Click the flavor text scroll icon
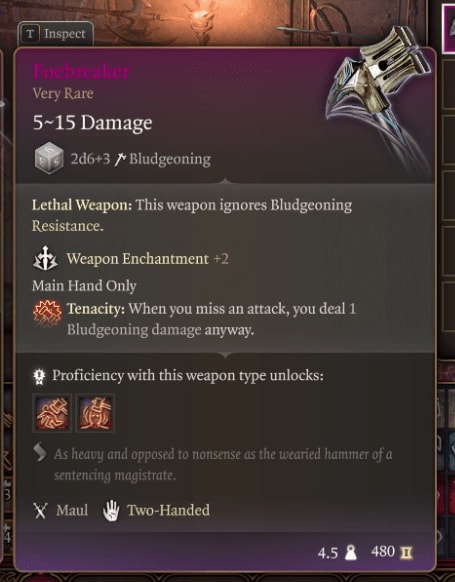The width and height of the screenshot is (455, 582). [x=40, y=452]
